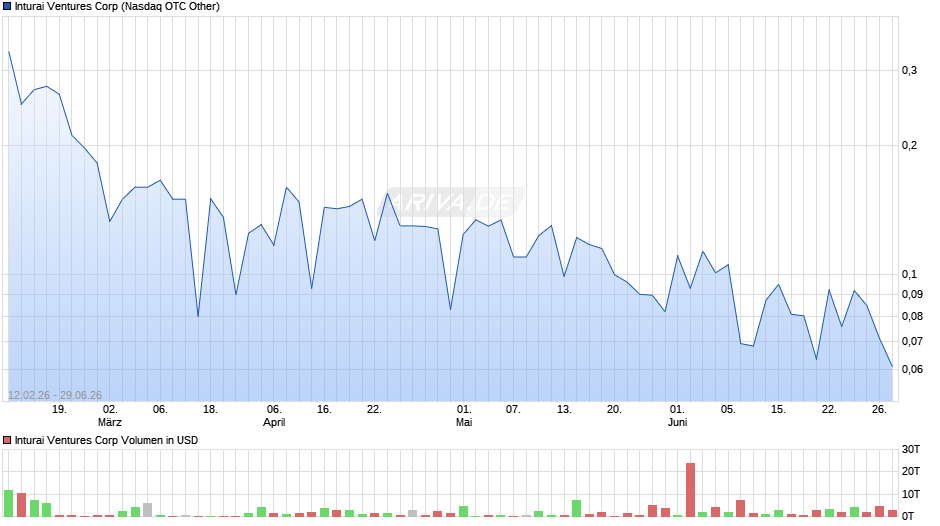Click the '26.' date axis label

pos(879,409)
